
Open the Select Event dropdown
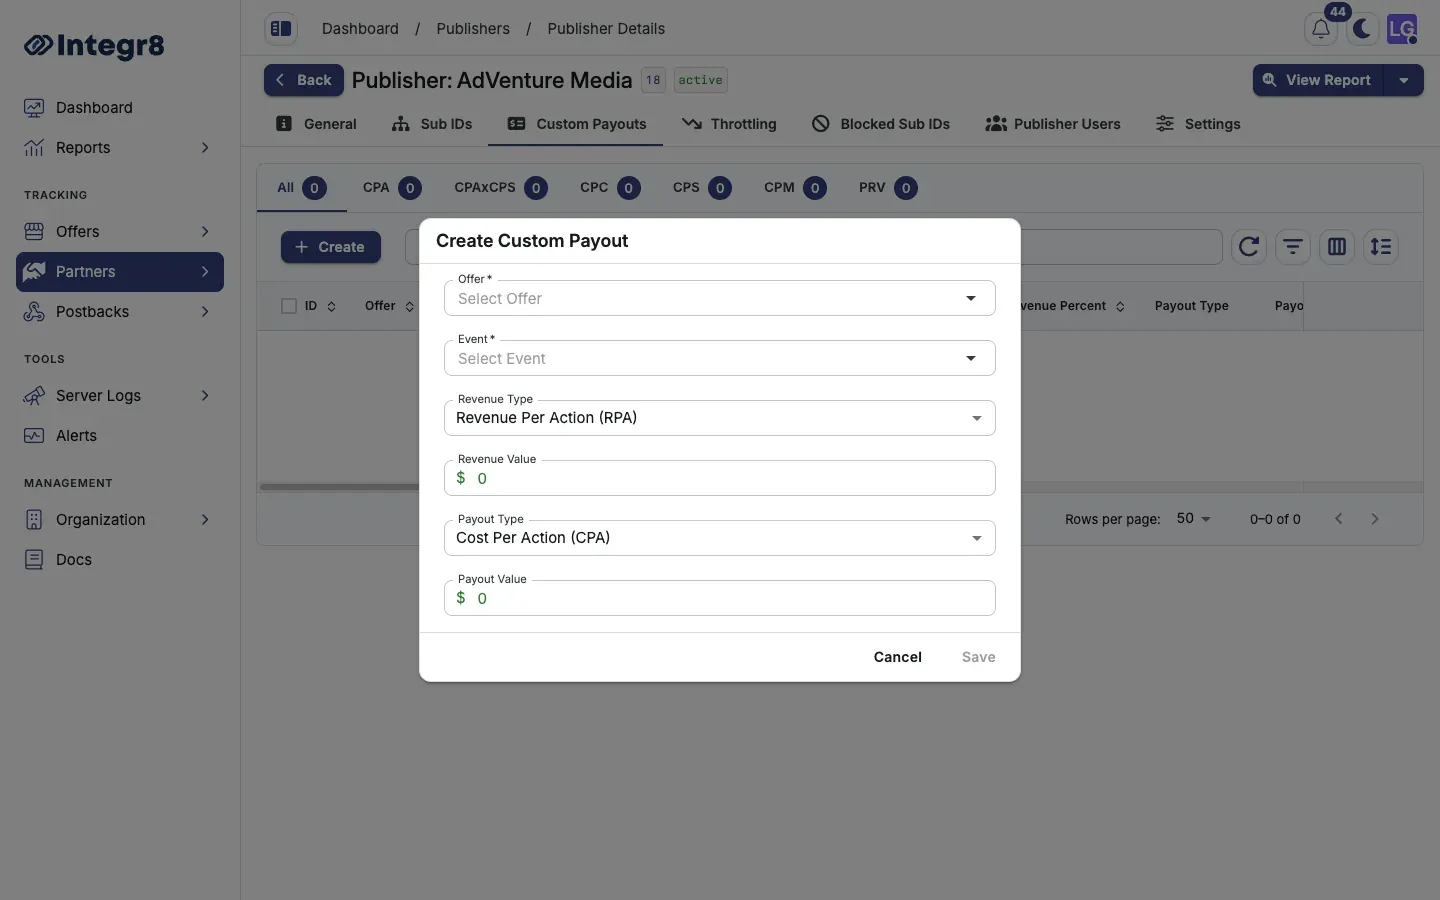[x=720, y=358]
